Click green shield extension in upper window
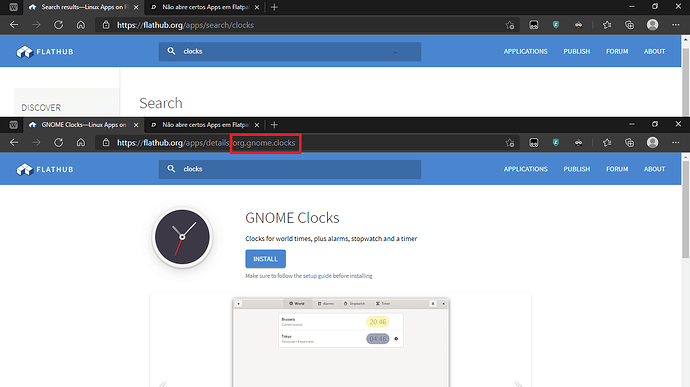 click(556, 25)
